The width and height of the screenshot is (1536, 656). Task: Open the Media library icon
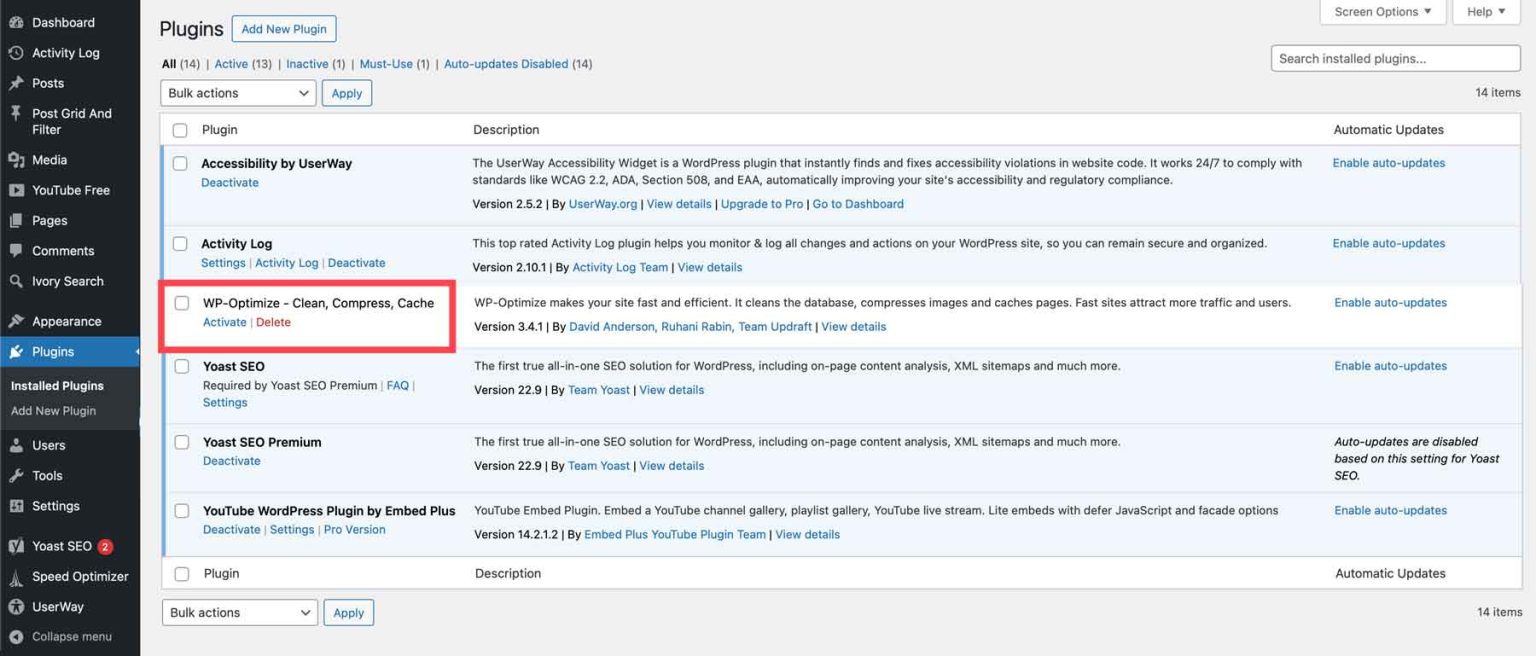[14, 159]
